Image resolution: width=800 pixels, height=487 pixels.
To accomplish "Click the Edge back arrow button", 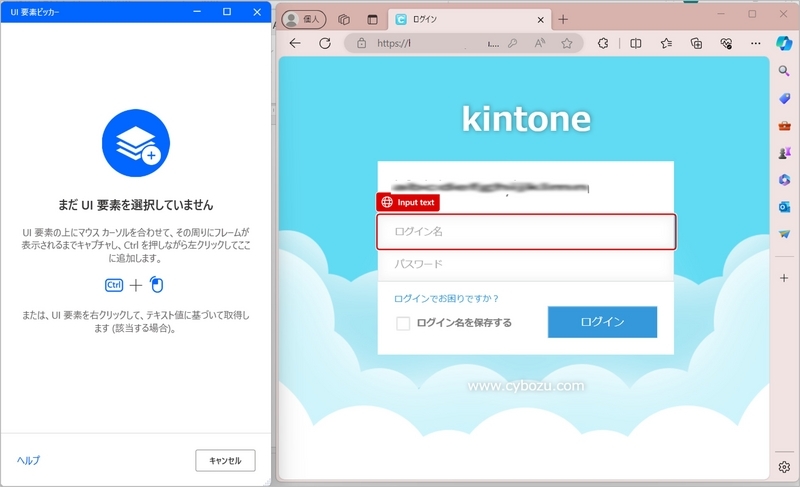I will (295, 43).
